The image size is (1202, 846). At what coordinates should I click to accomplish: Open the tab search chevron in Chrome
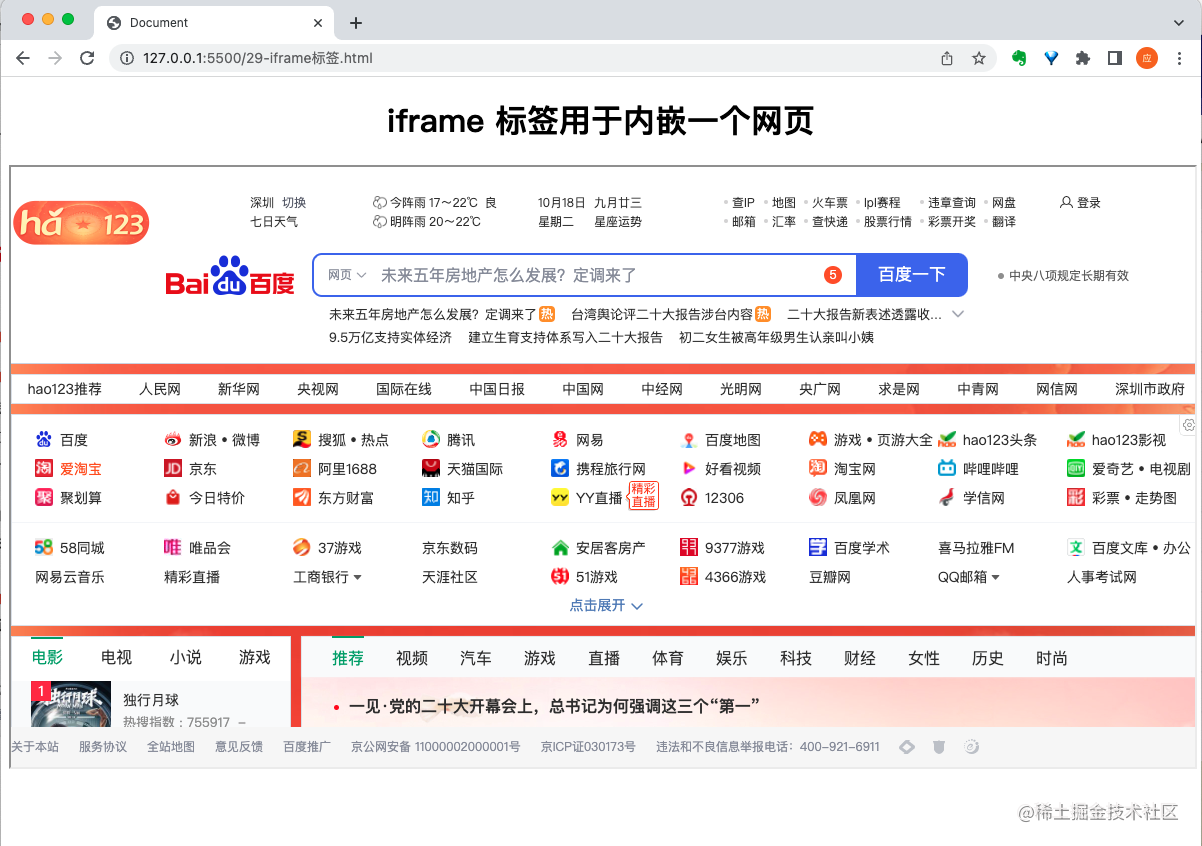click(x=1179, y=22)
